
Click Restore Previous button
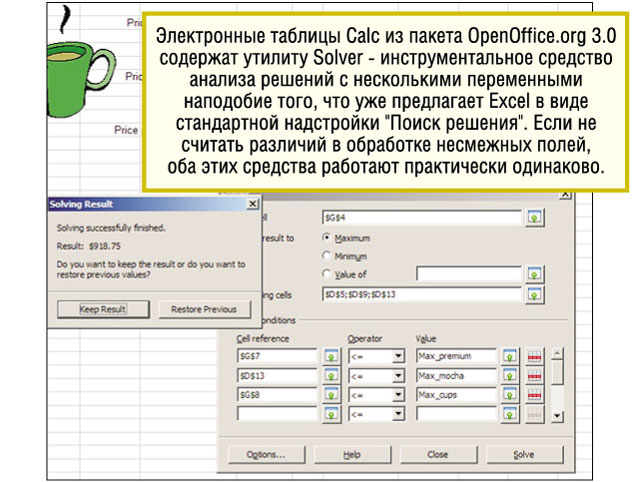[204, 309]
